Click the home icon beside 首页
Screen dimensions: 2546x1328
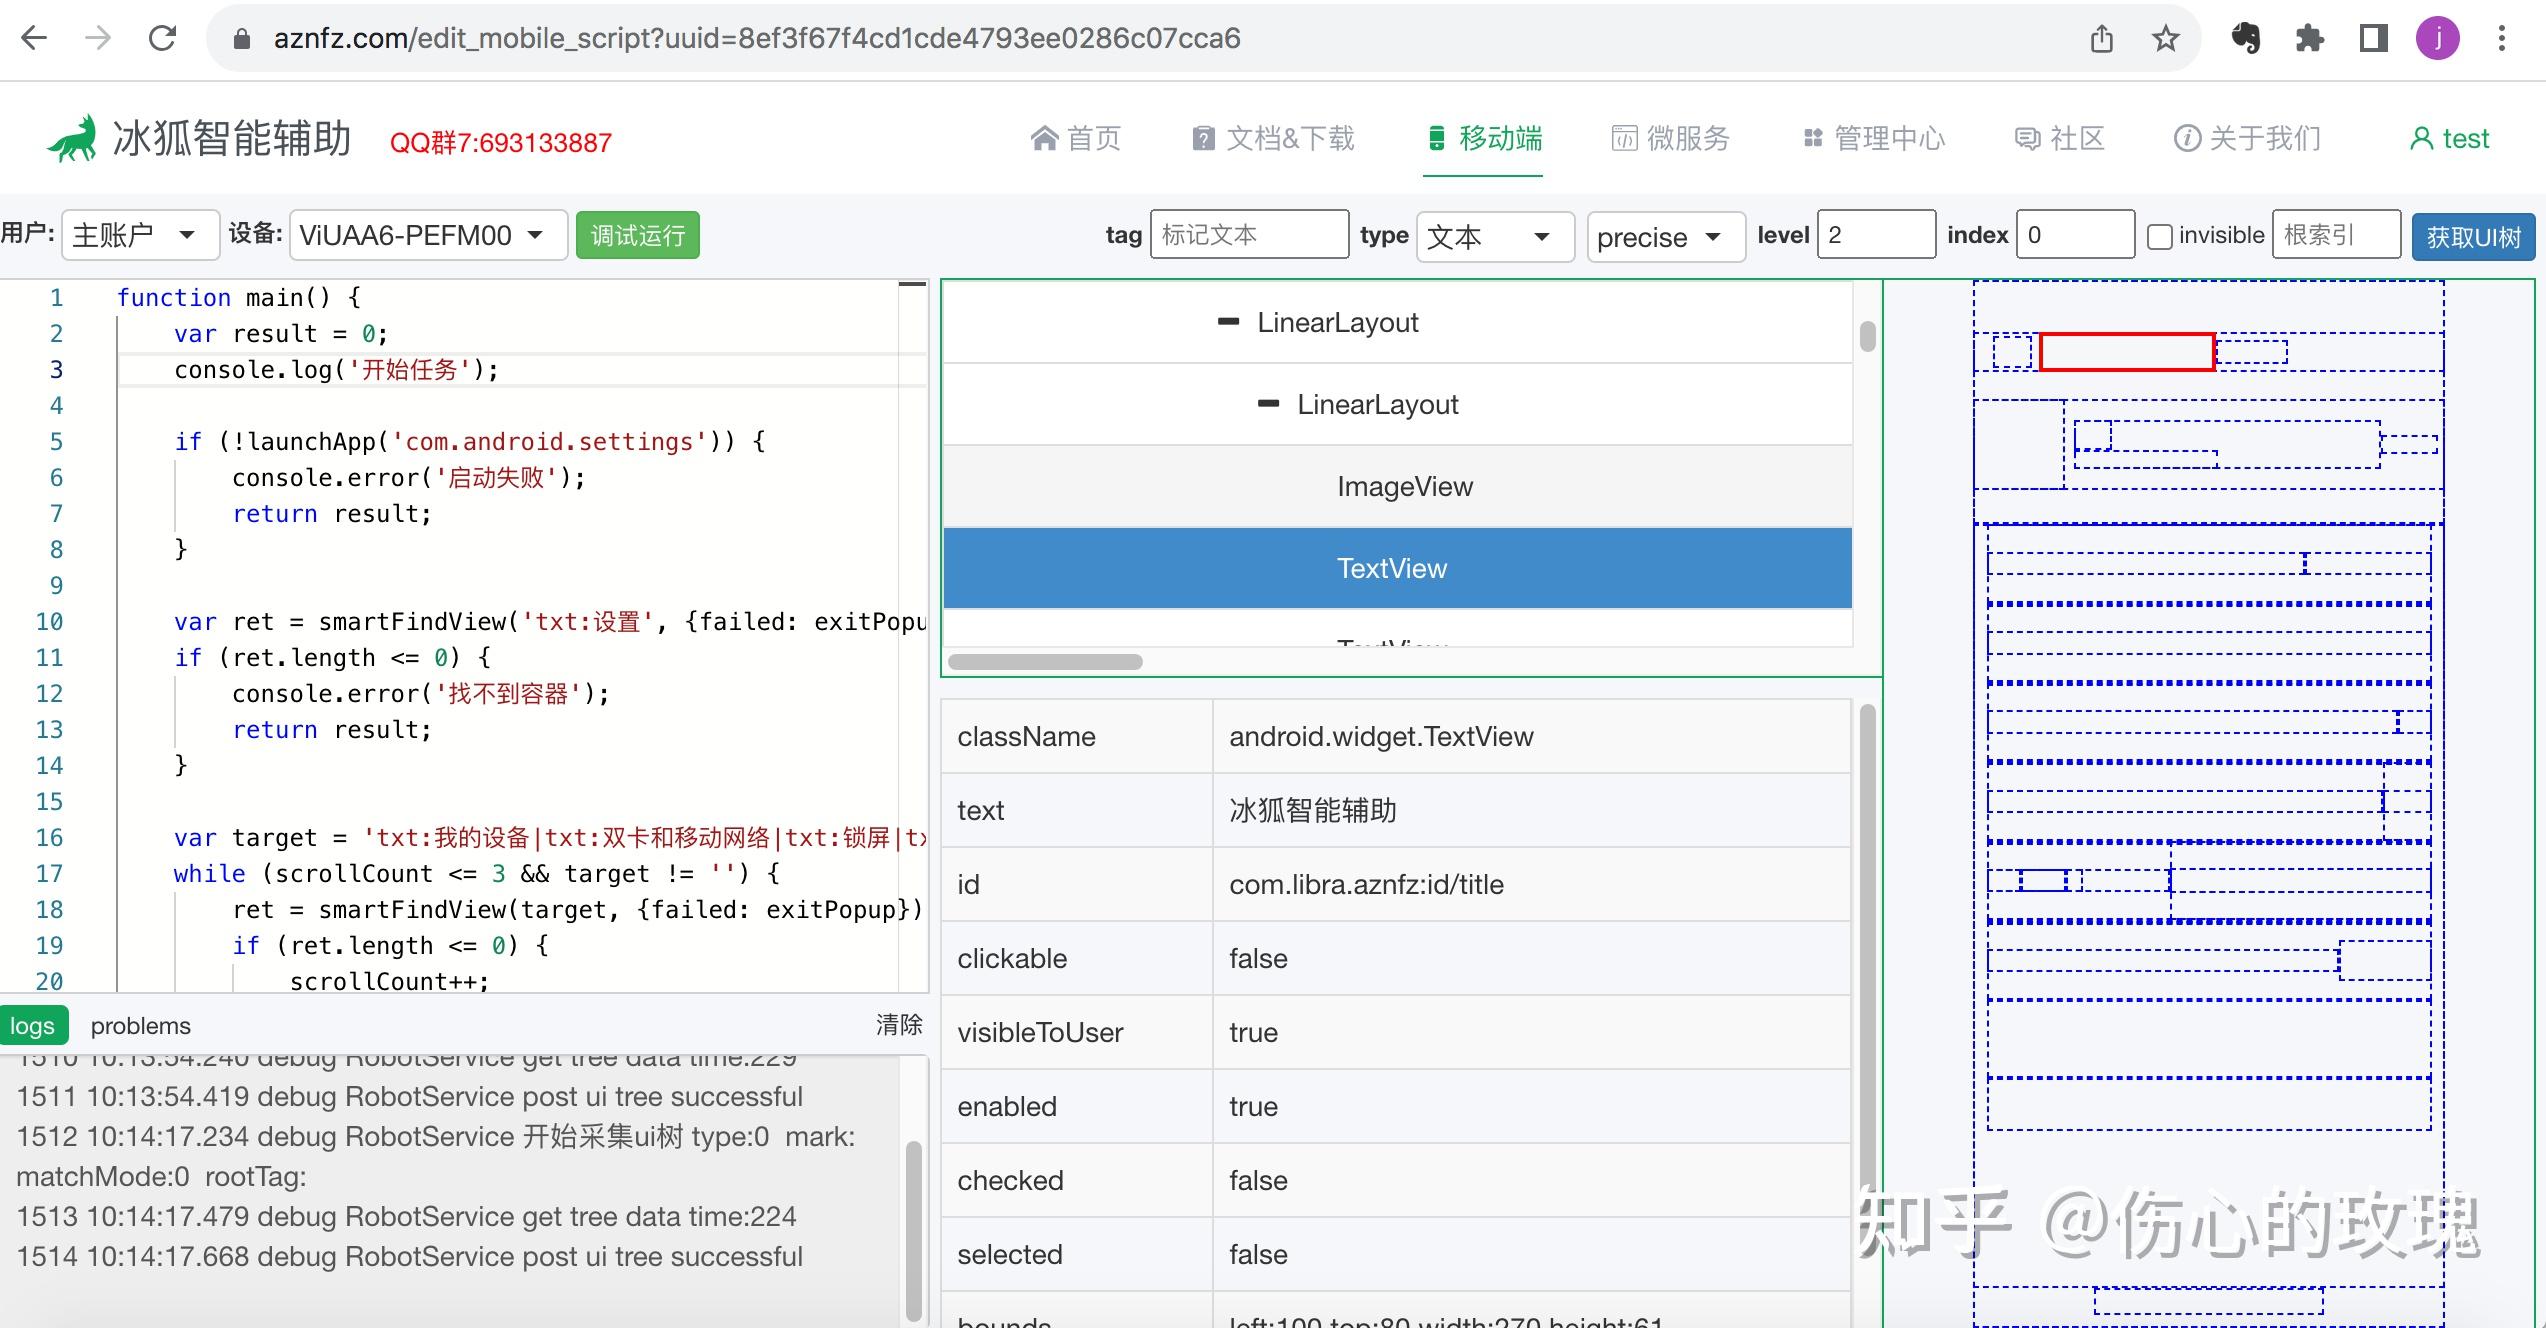pyautogui.click(x=1044, y=137)
